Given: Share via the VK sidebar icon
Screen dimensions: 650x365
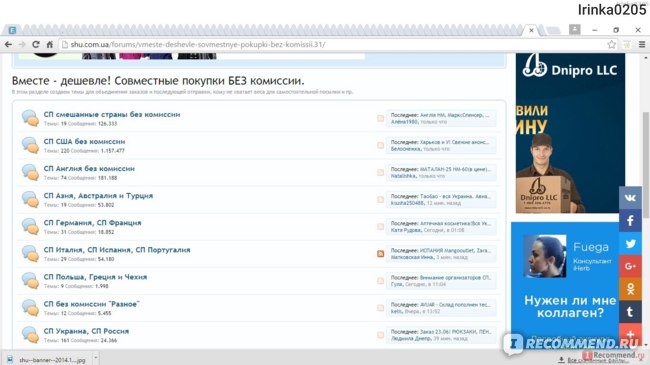Looking at the screenshot, I should point(631,197).
